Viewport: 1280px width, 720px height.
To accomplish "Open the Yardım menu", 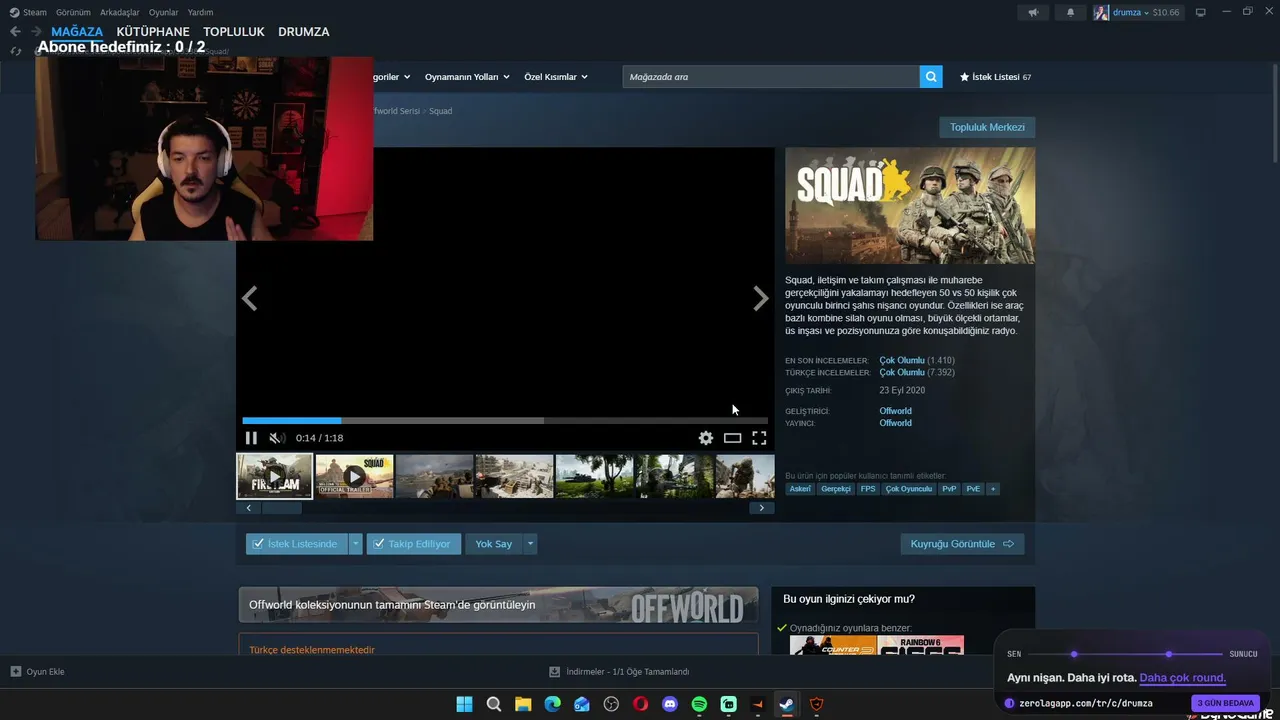I will 200,12.
